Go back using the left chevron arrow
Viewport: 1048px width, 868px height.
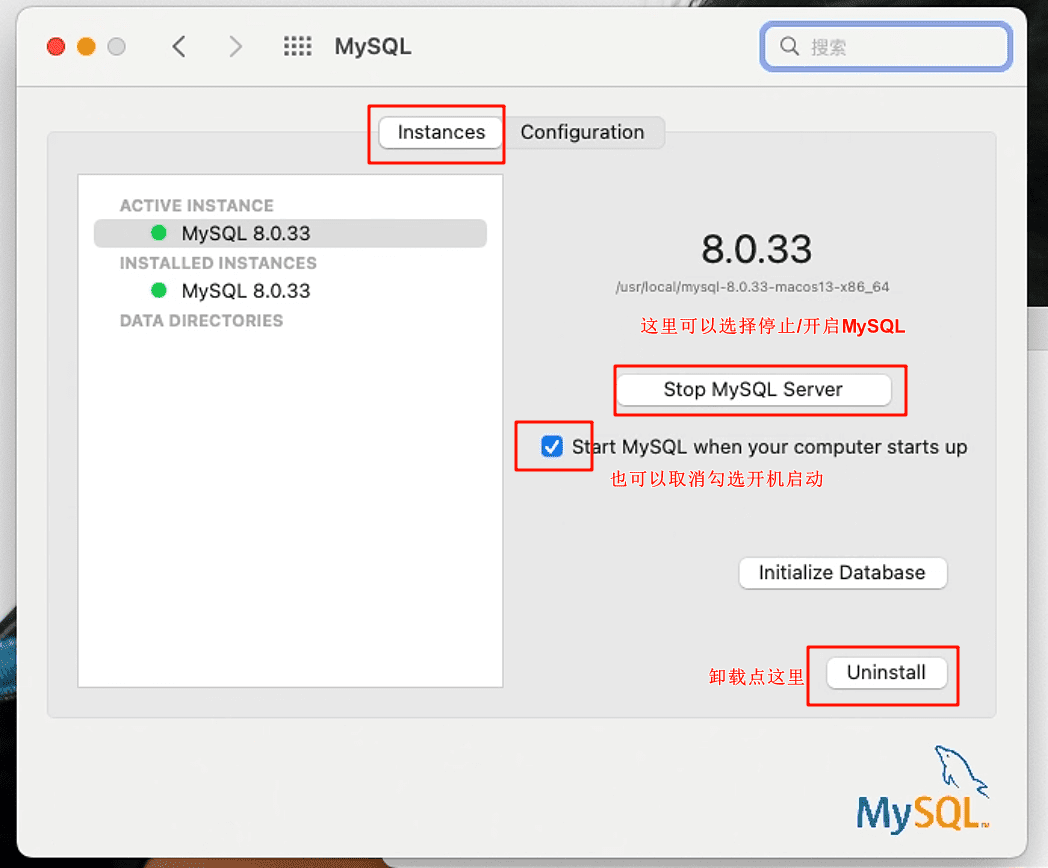179,47
